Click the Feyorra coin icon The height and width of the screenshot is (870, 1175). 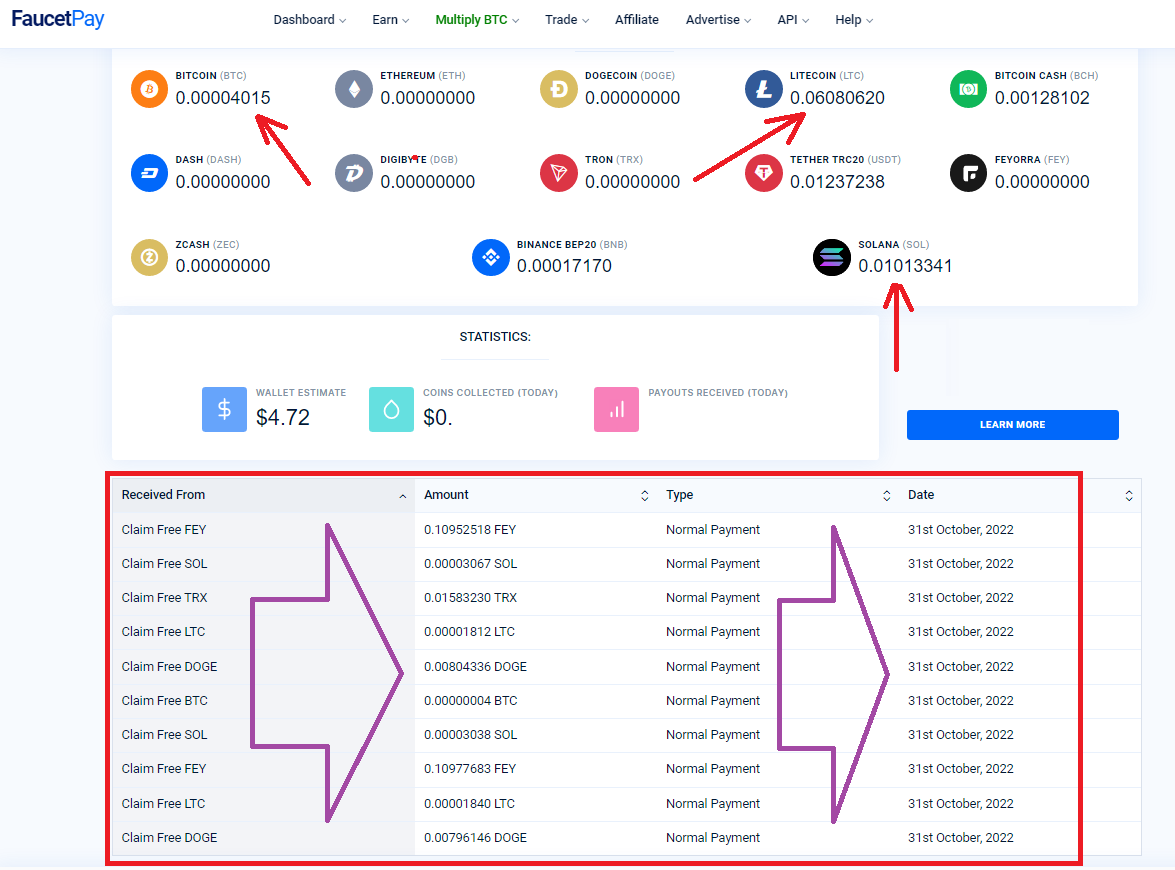point(969,173)
